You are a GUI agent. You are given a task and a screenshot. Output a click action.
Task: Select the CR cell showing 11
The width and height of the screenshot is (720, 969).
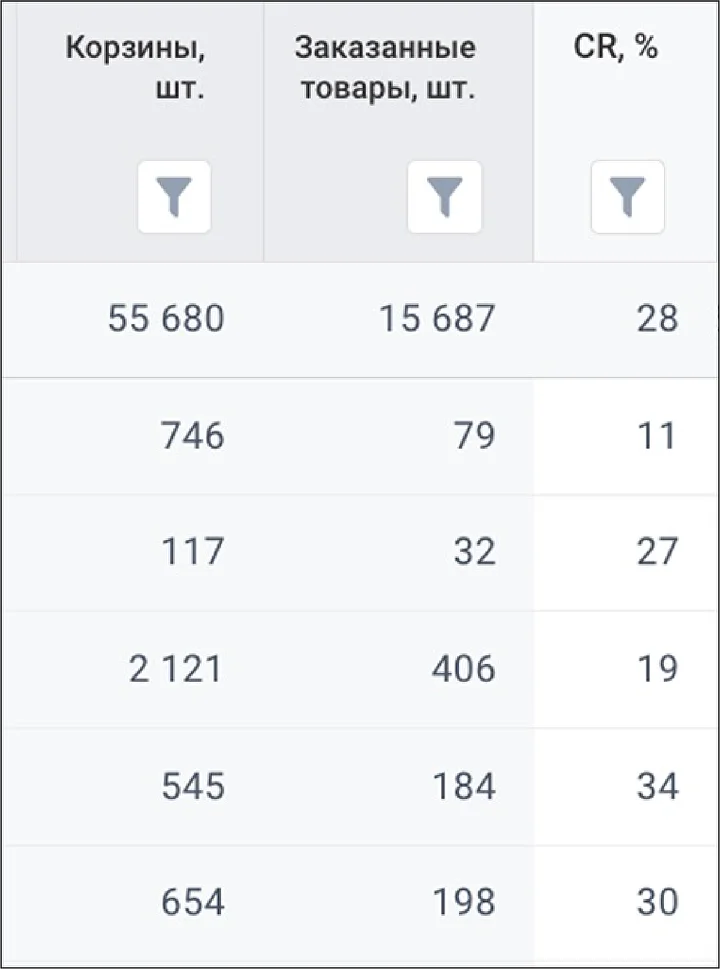658,436
